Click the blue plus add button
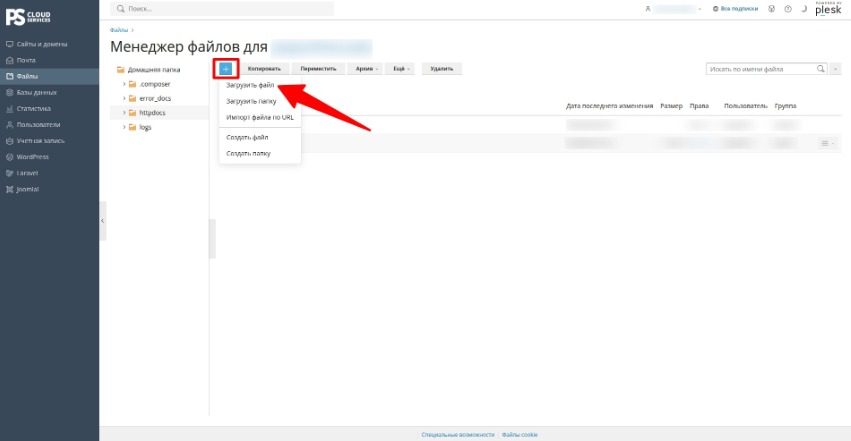 (x=226, y=69)
